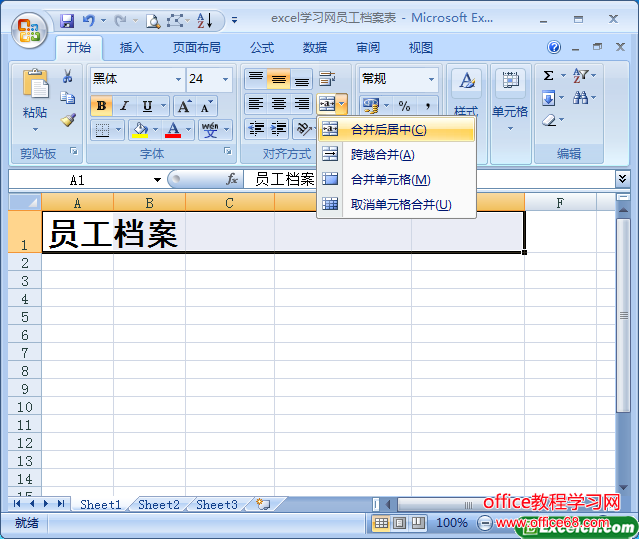Zoom out using the minus button

[x=485, y=523]
